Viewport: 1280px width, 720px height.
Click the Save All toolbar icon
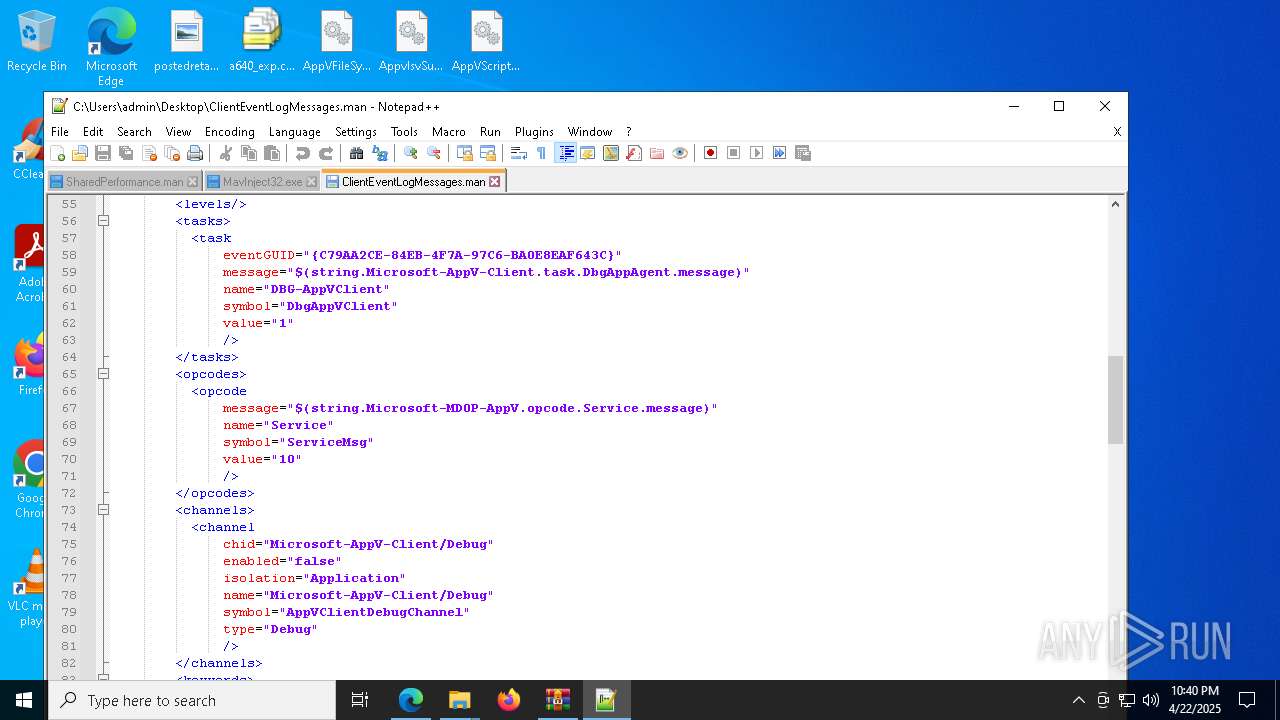point(126,153)
